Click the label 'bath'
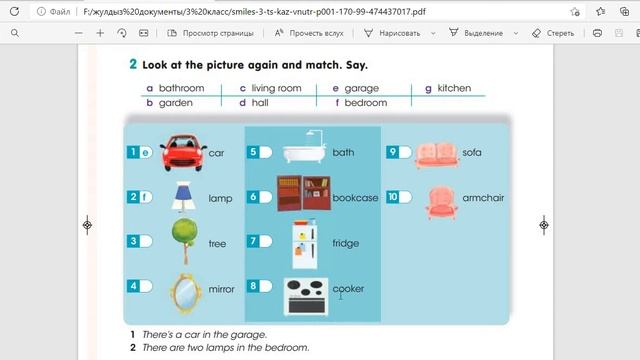This screenshot has height=360, width=640. coord(343,153)
